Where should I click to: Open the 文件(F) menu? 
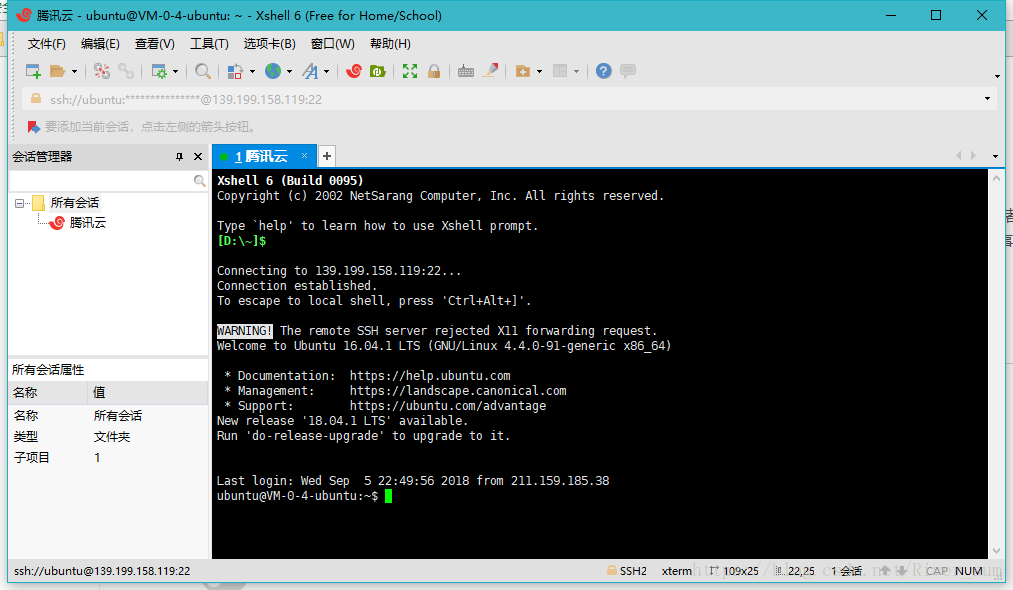pyautogui.click(x=47, y=44)
